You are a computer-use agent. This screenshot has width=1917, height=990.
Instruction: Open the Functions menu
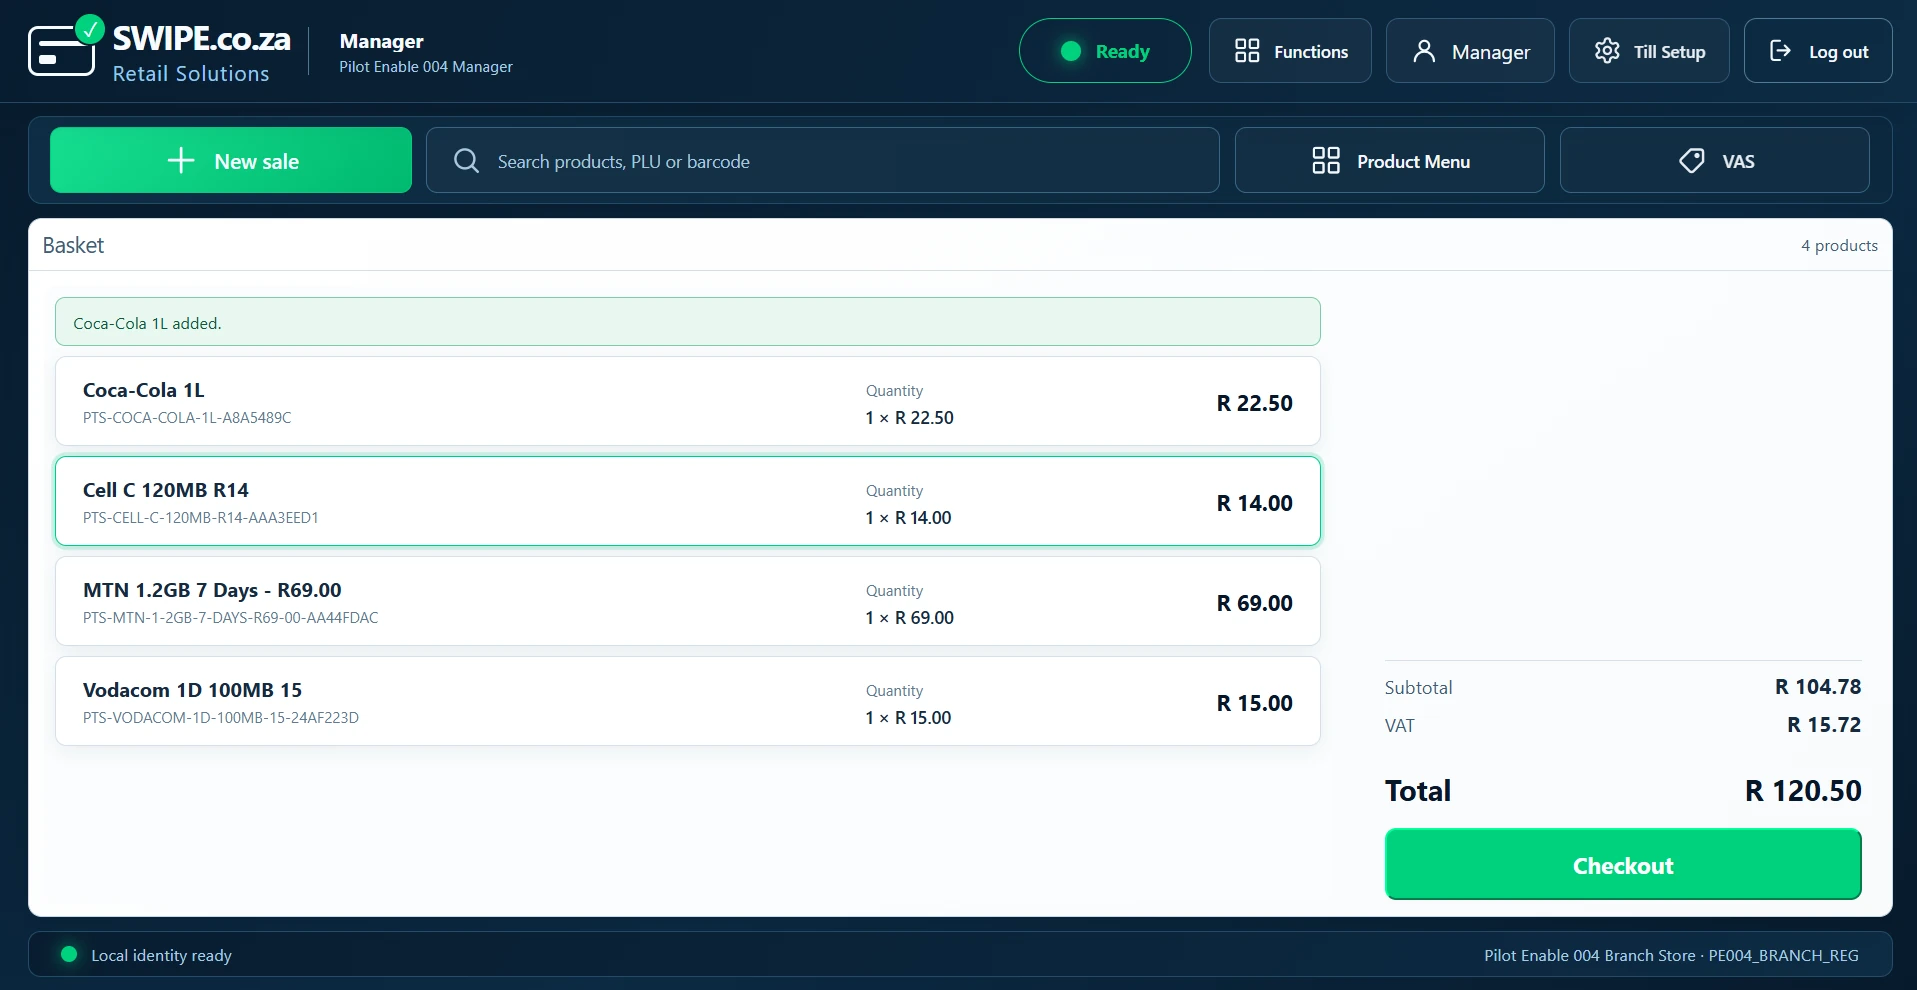(x=1290, y=51)
